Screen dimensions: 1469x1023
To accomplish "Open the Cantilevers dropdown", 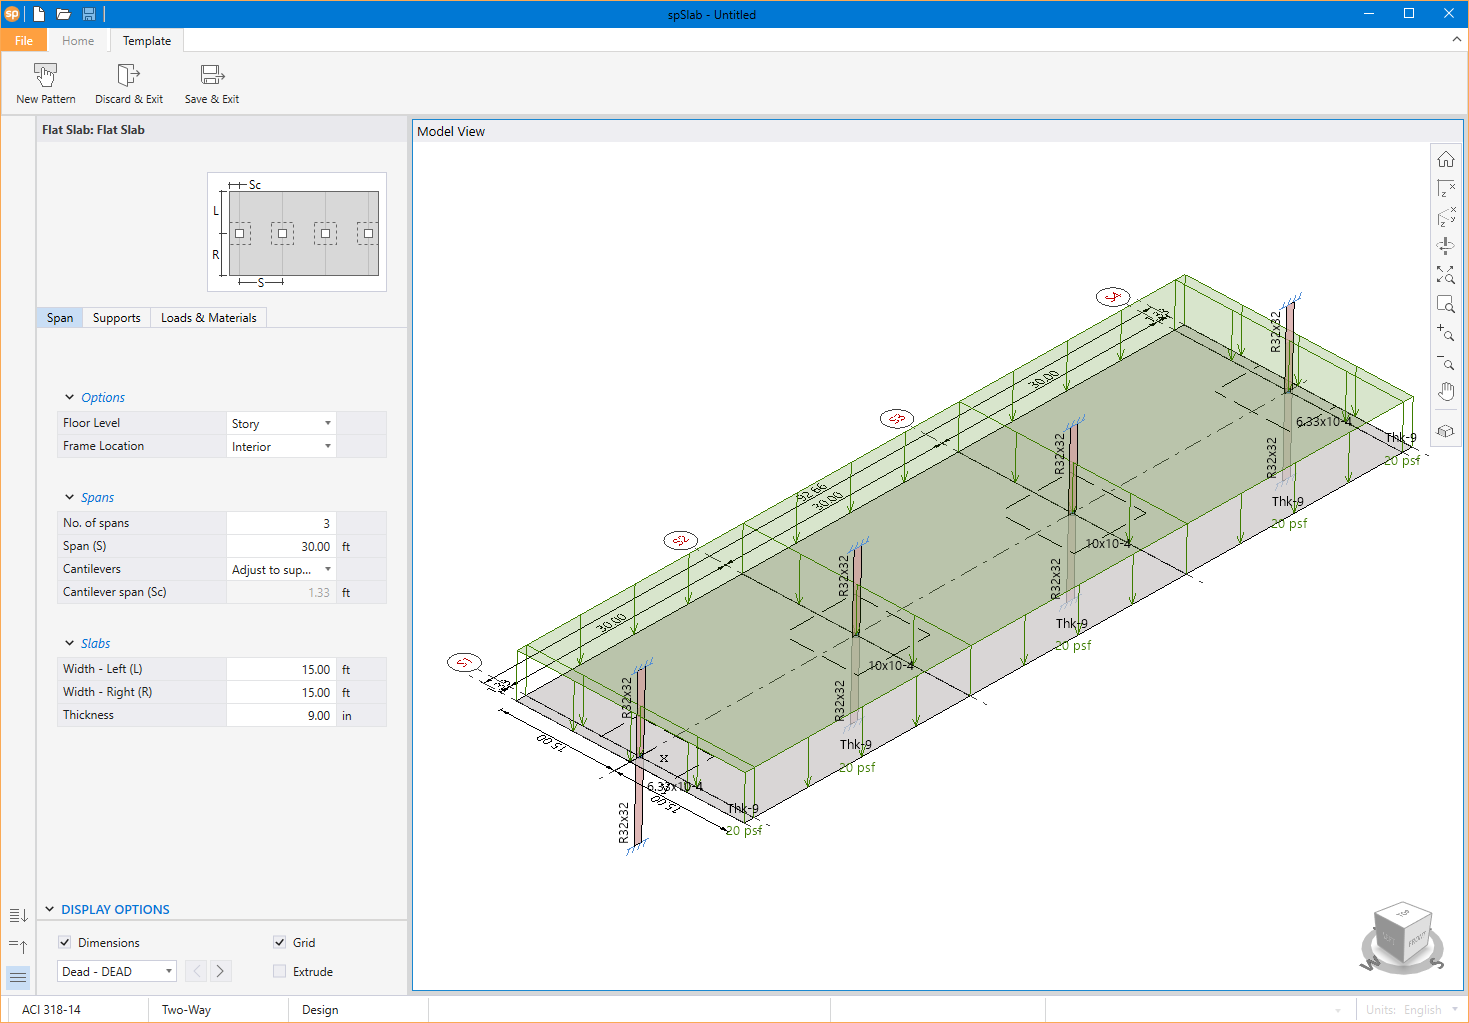I will (281, 569).
